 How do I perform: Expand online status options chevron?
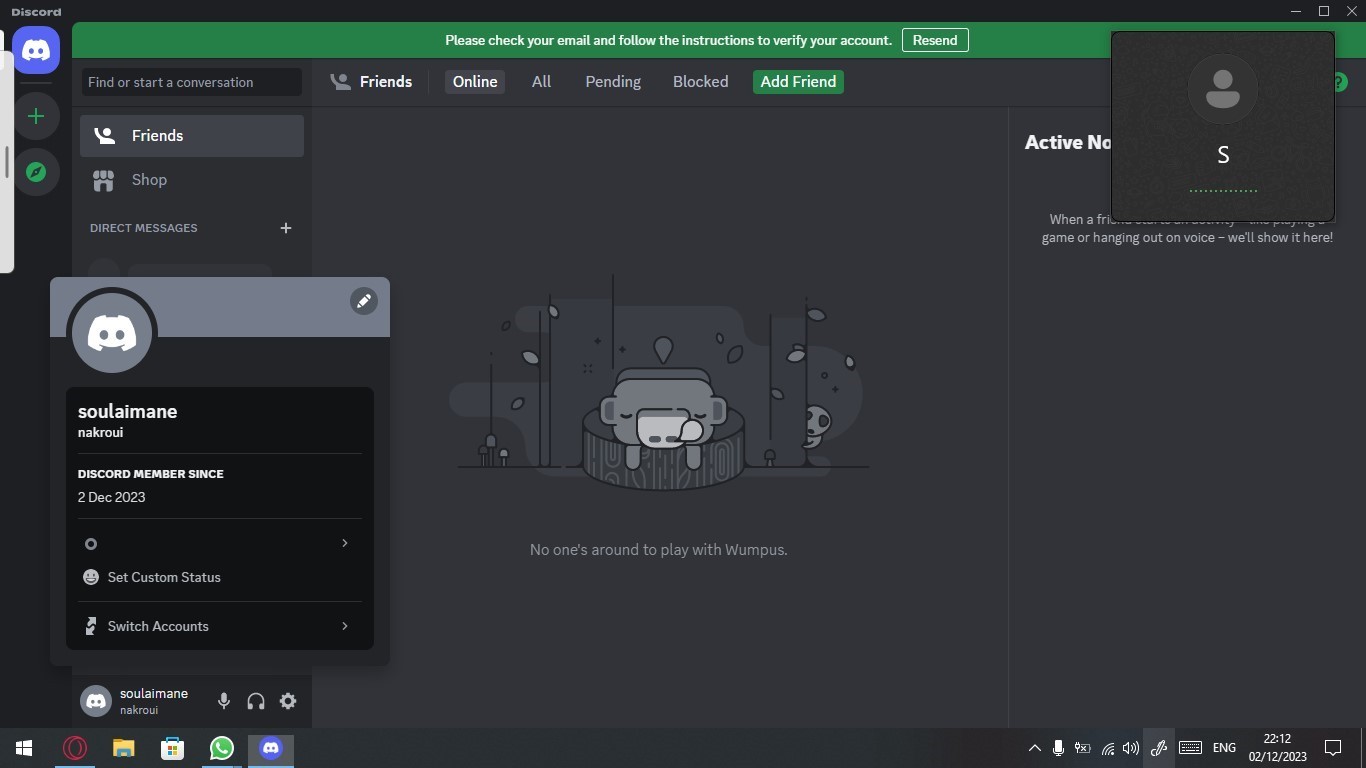[345, 543]
